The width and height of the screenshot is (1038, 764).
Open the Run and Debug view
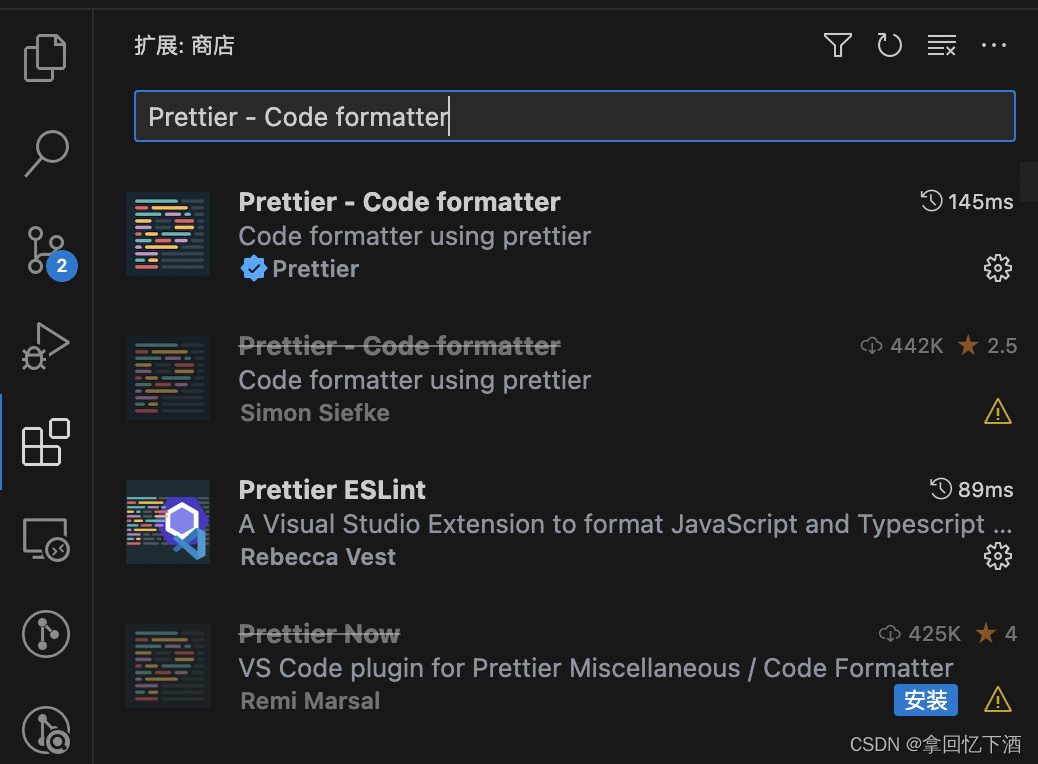tap(45, 345)
